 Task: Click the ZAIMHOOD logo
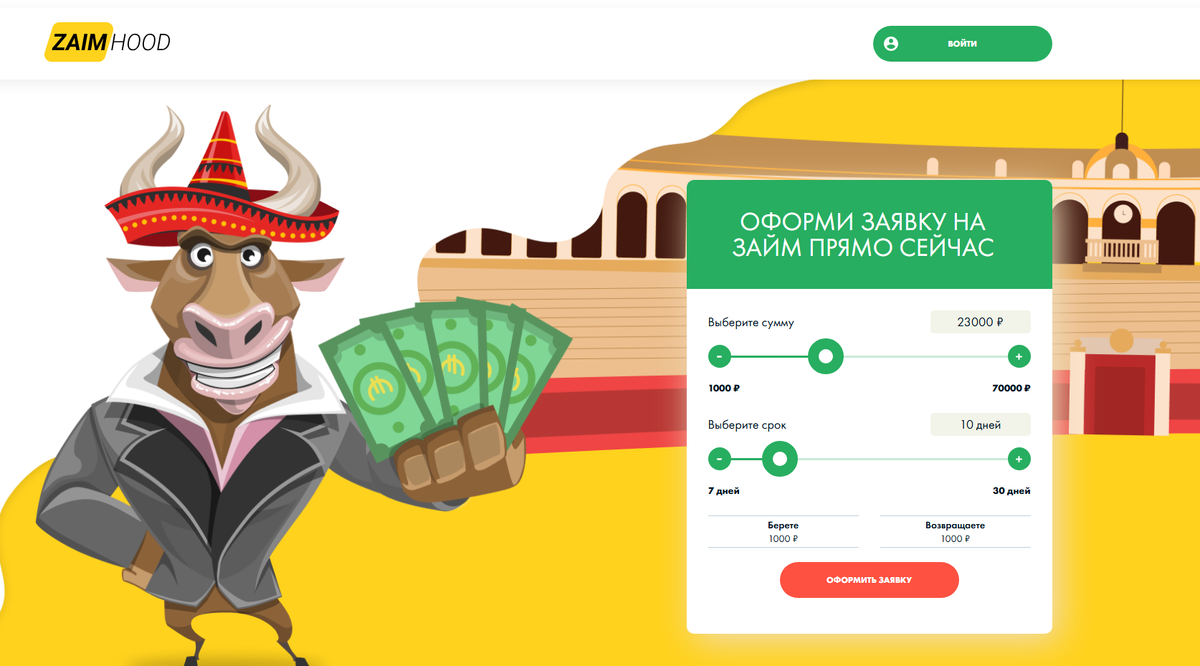pyautogui.click(x=108, y=42)
